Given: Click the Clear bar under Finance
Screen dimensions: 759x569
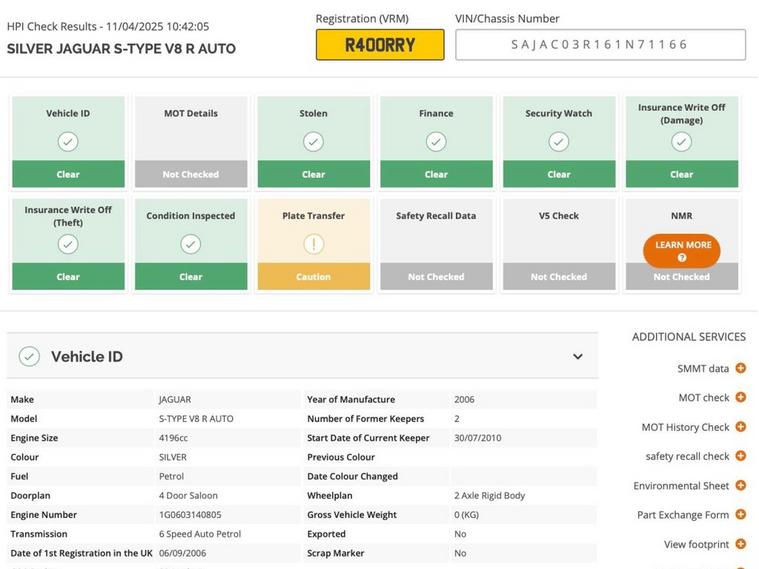Looking at the screenshot, I should click(436, 174).
